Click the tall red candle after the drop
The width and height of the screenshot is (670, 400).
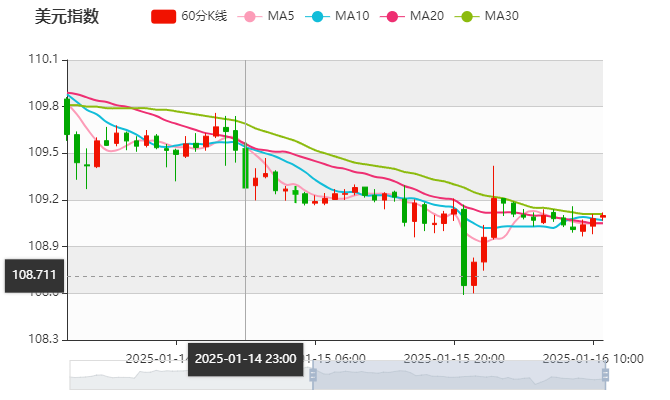[x=494, y=217]
